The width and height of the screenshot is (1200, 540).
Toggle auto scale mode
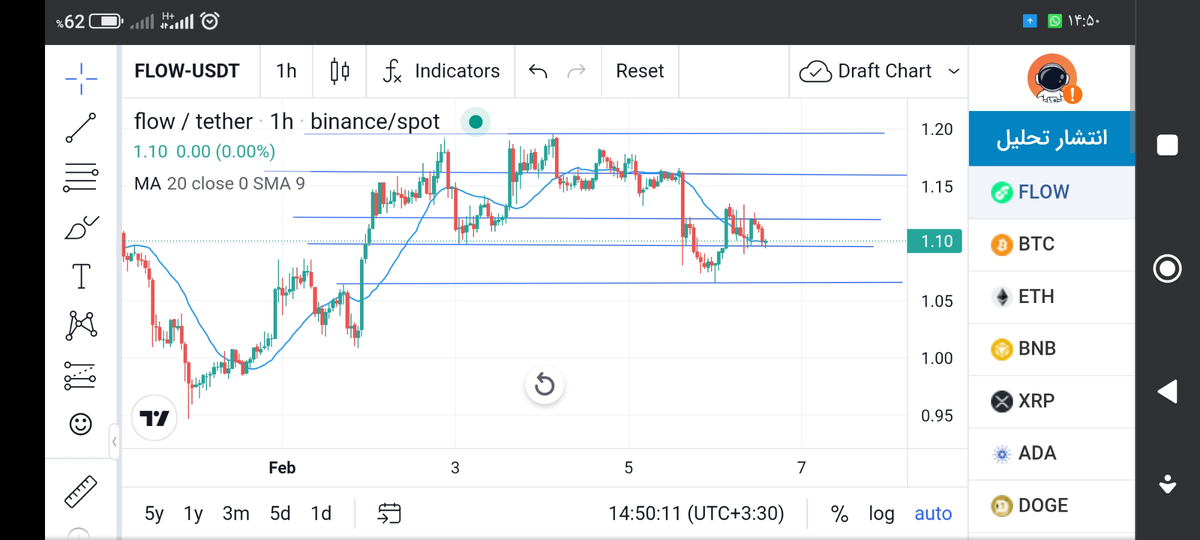click(933, 513)
